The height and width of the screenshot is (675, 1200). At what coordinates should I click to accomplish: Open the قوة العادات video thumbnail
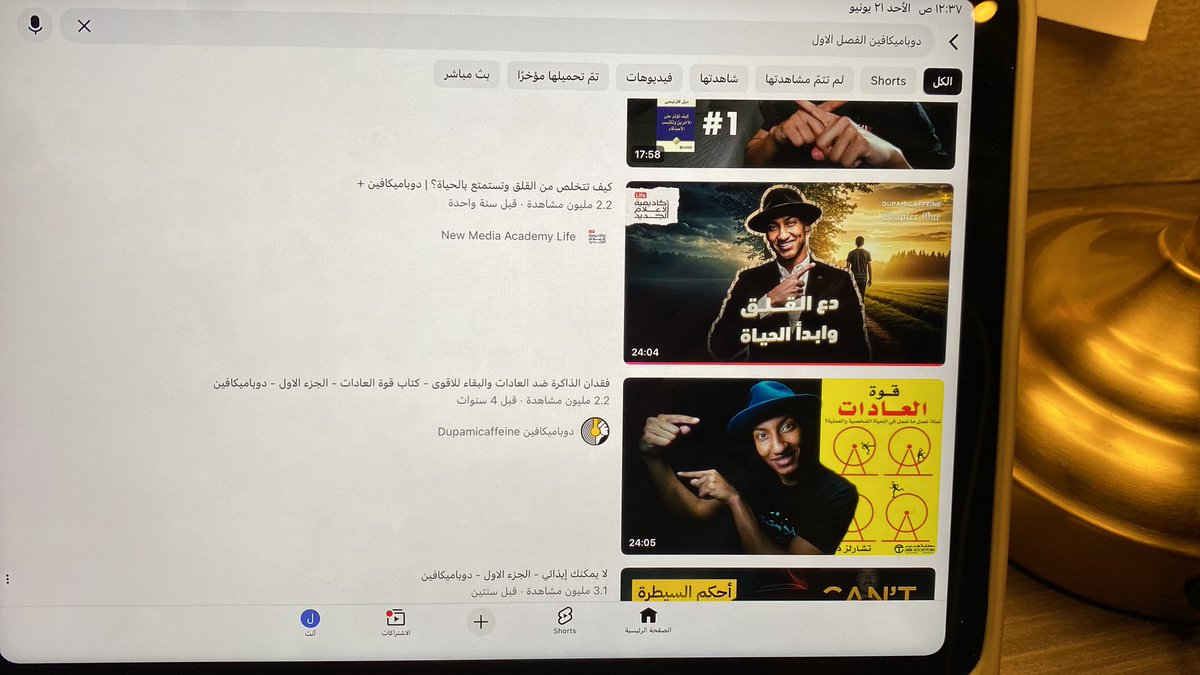point(782,466)
